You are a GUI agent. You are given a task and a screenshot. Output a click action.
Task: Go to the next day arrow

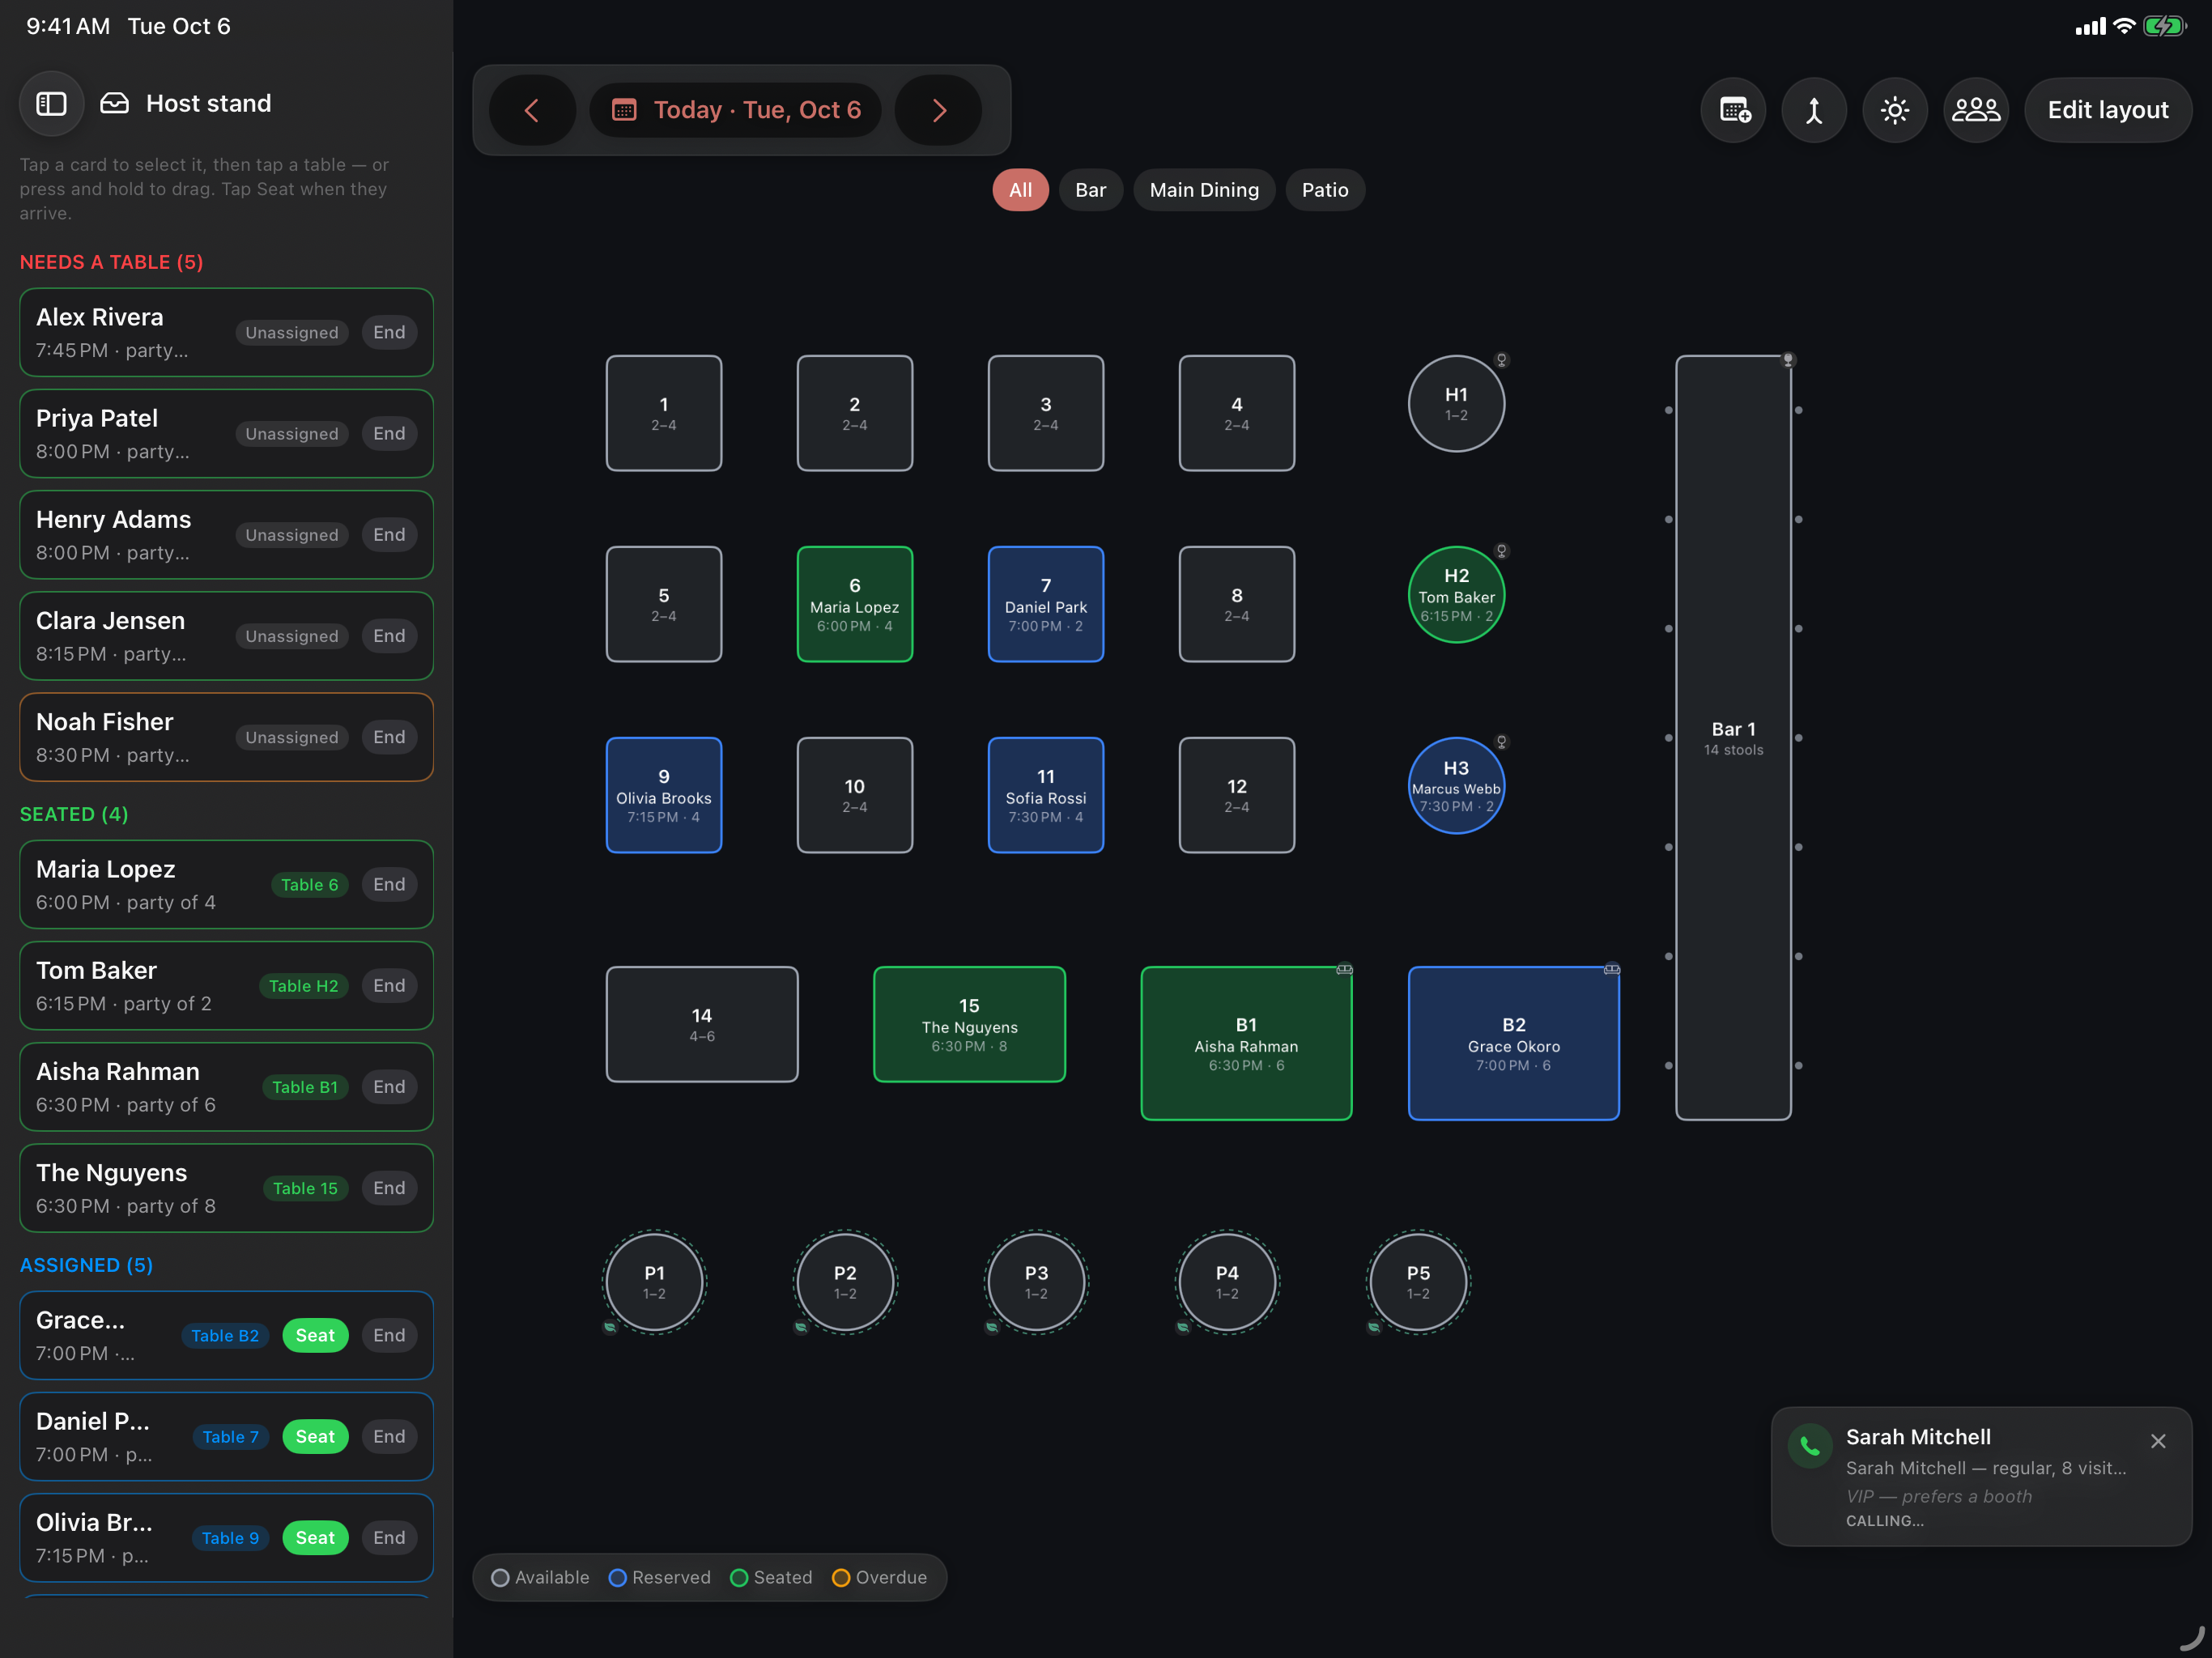pos(938,110)
